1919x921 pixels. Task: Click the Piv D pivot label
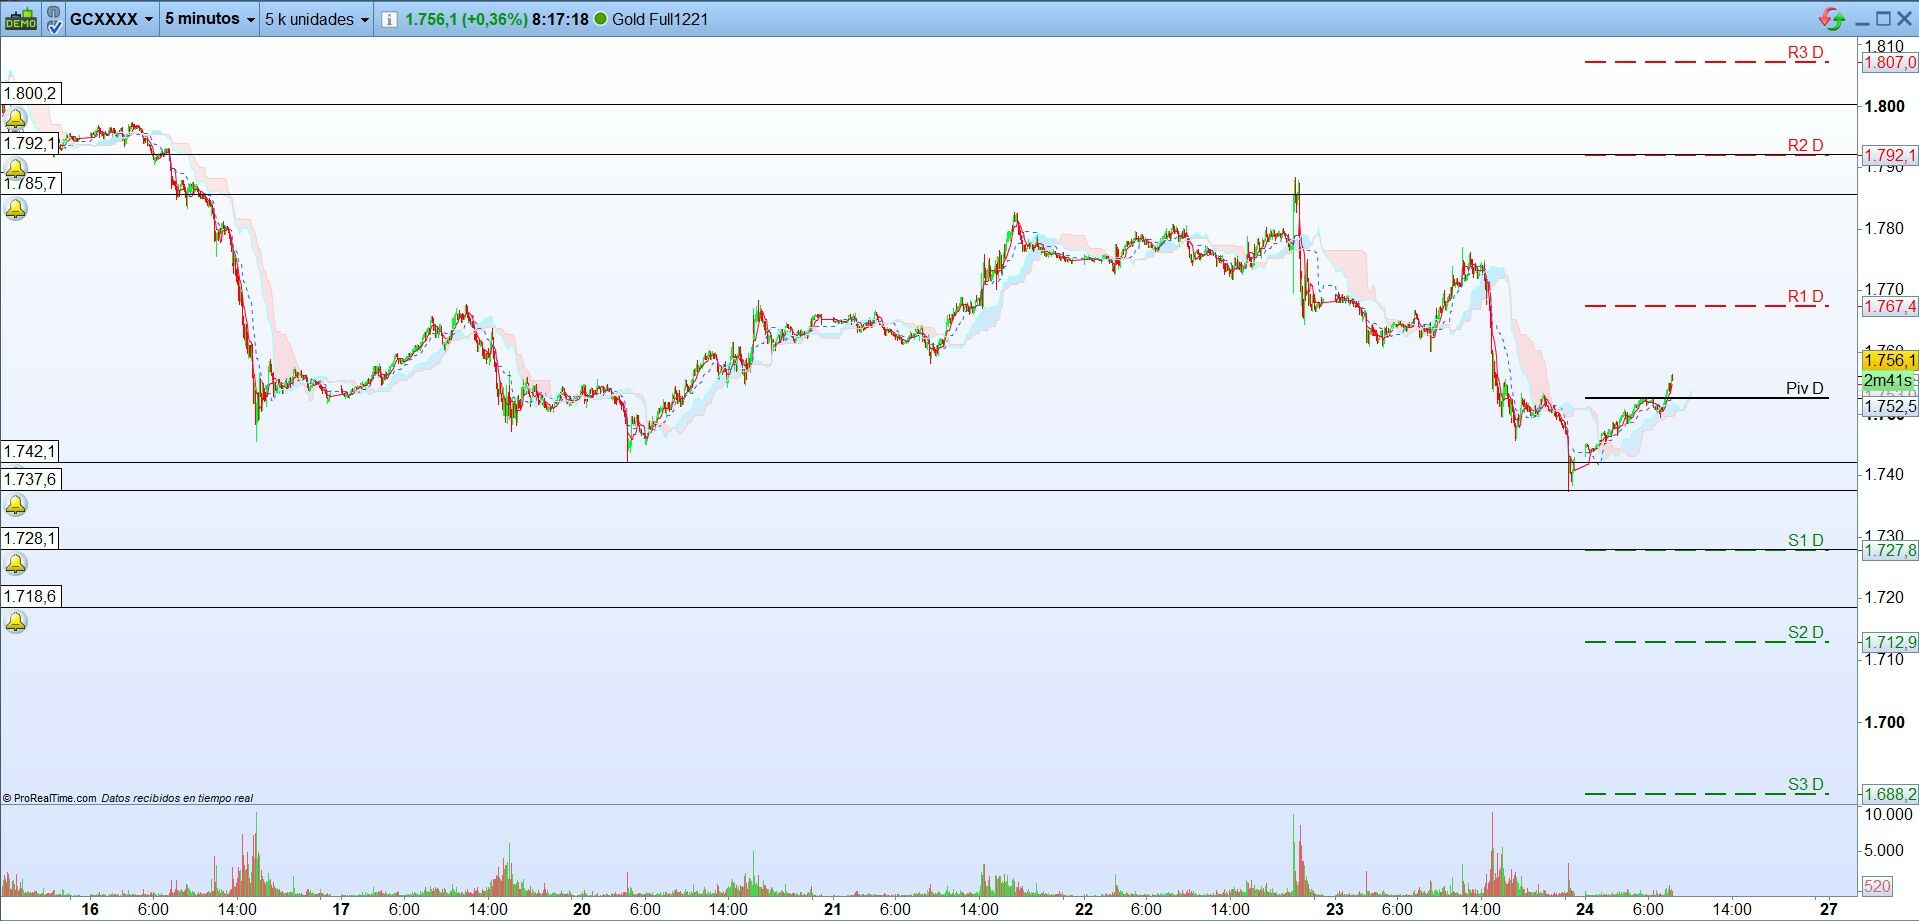coord(1804,389)
